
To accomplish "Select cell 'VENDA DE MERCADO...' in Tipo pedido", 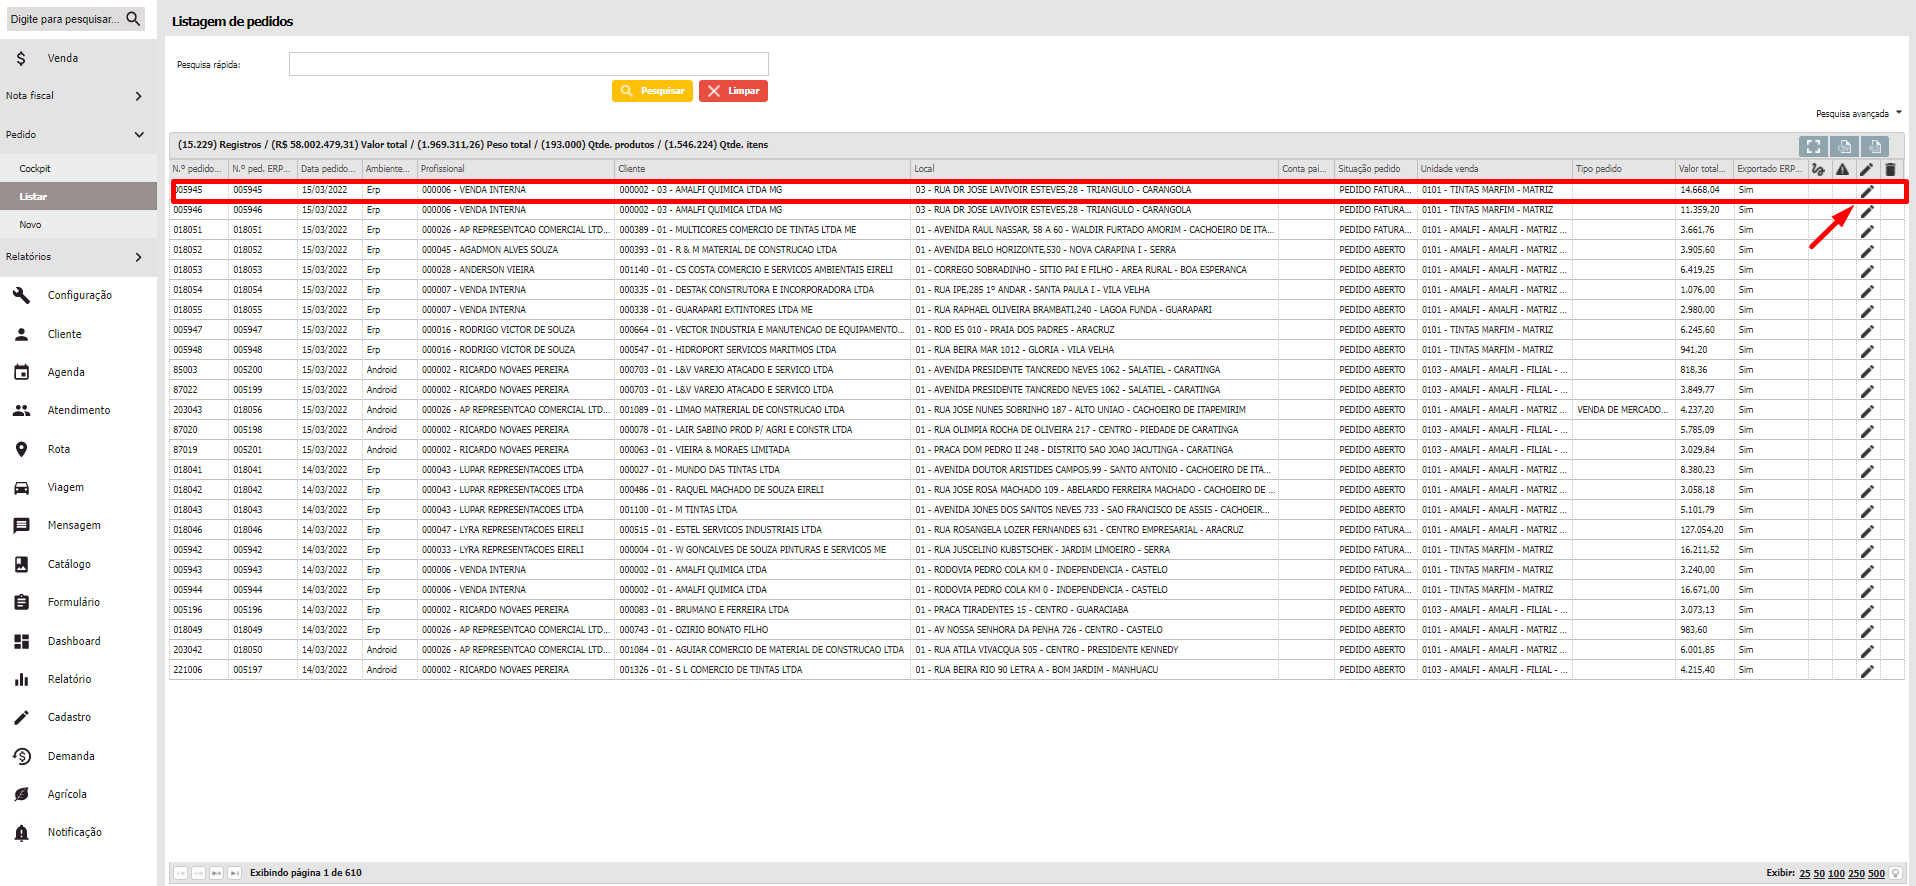I will click(x=1622, y=410).
